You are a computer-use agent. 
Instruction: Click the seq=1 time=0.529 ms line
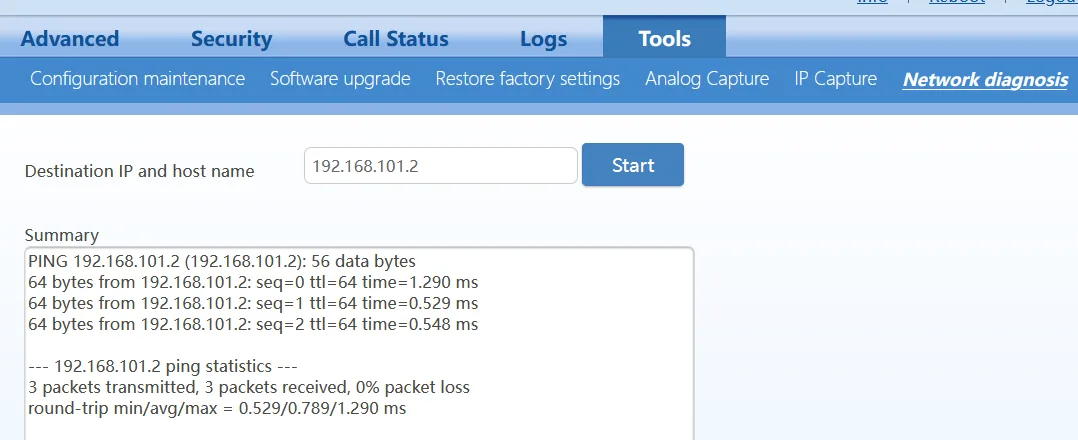253,303
